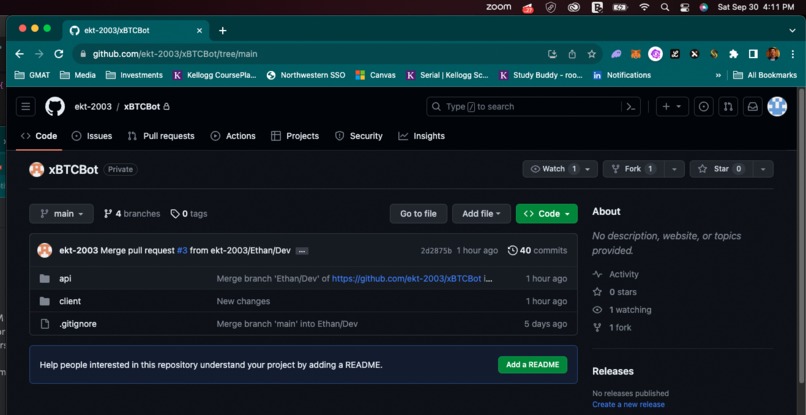This screenshot has height=415, width=806.
Task: Open the Issues inbox icon in header
Action: [704, 106]
